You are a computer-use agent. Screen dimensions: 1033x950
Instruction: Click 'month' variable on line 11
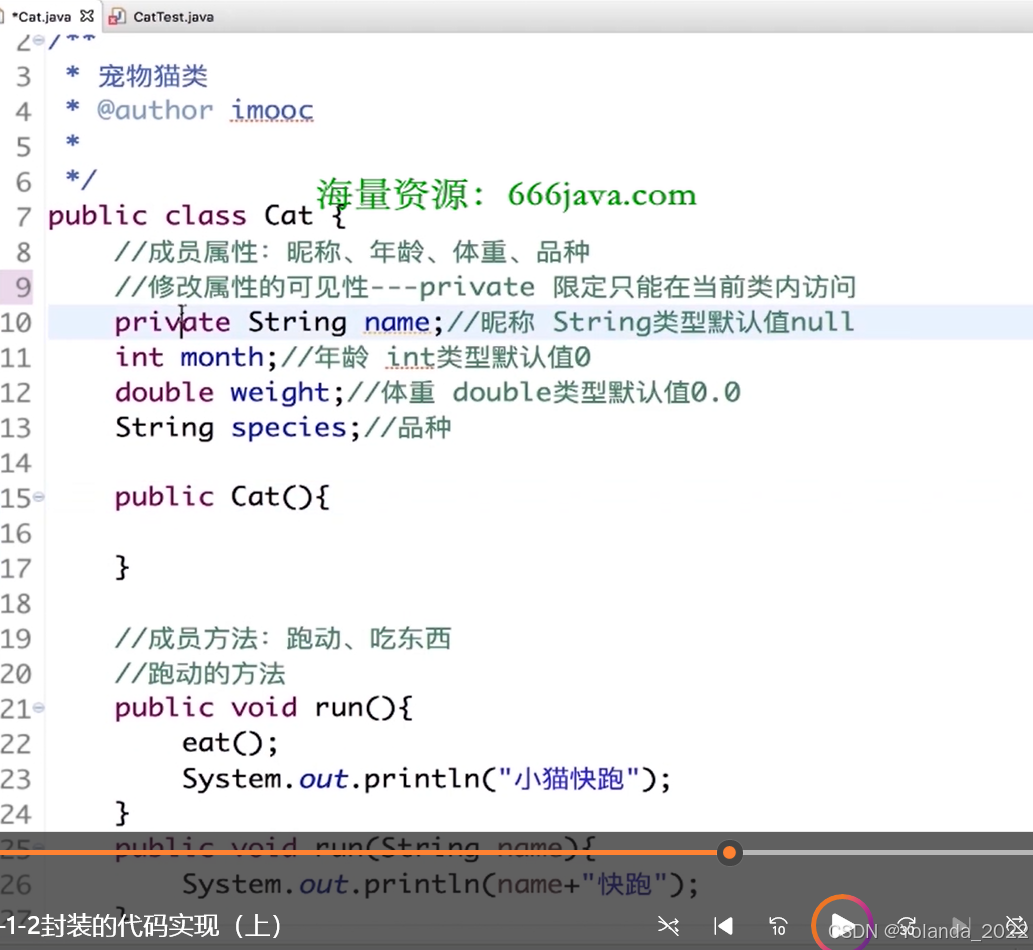tap(222, 358)
